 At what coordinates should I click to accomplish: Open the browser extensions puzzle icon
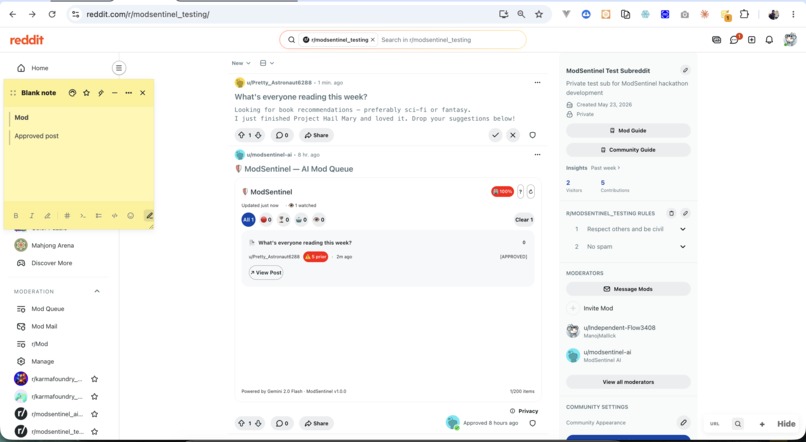click(x=744, y=14)
